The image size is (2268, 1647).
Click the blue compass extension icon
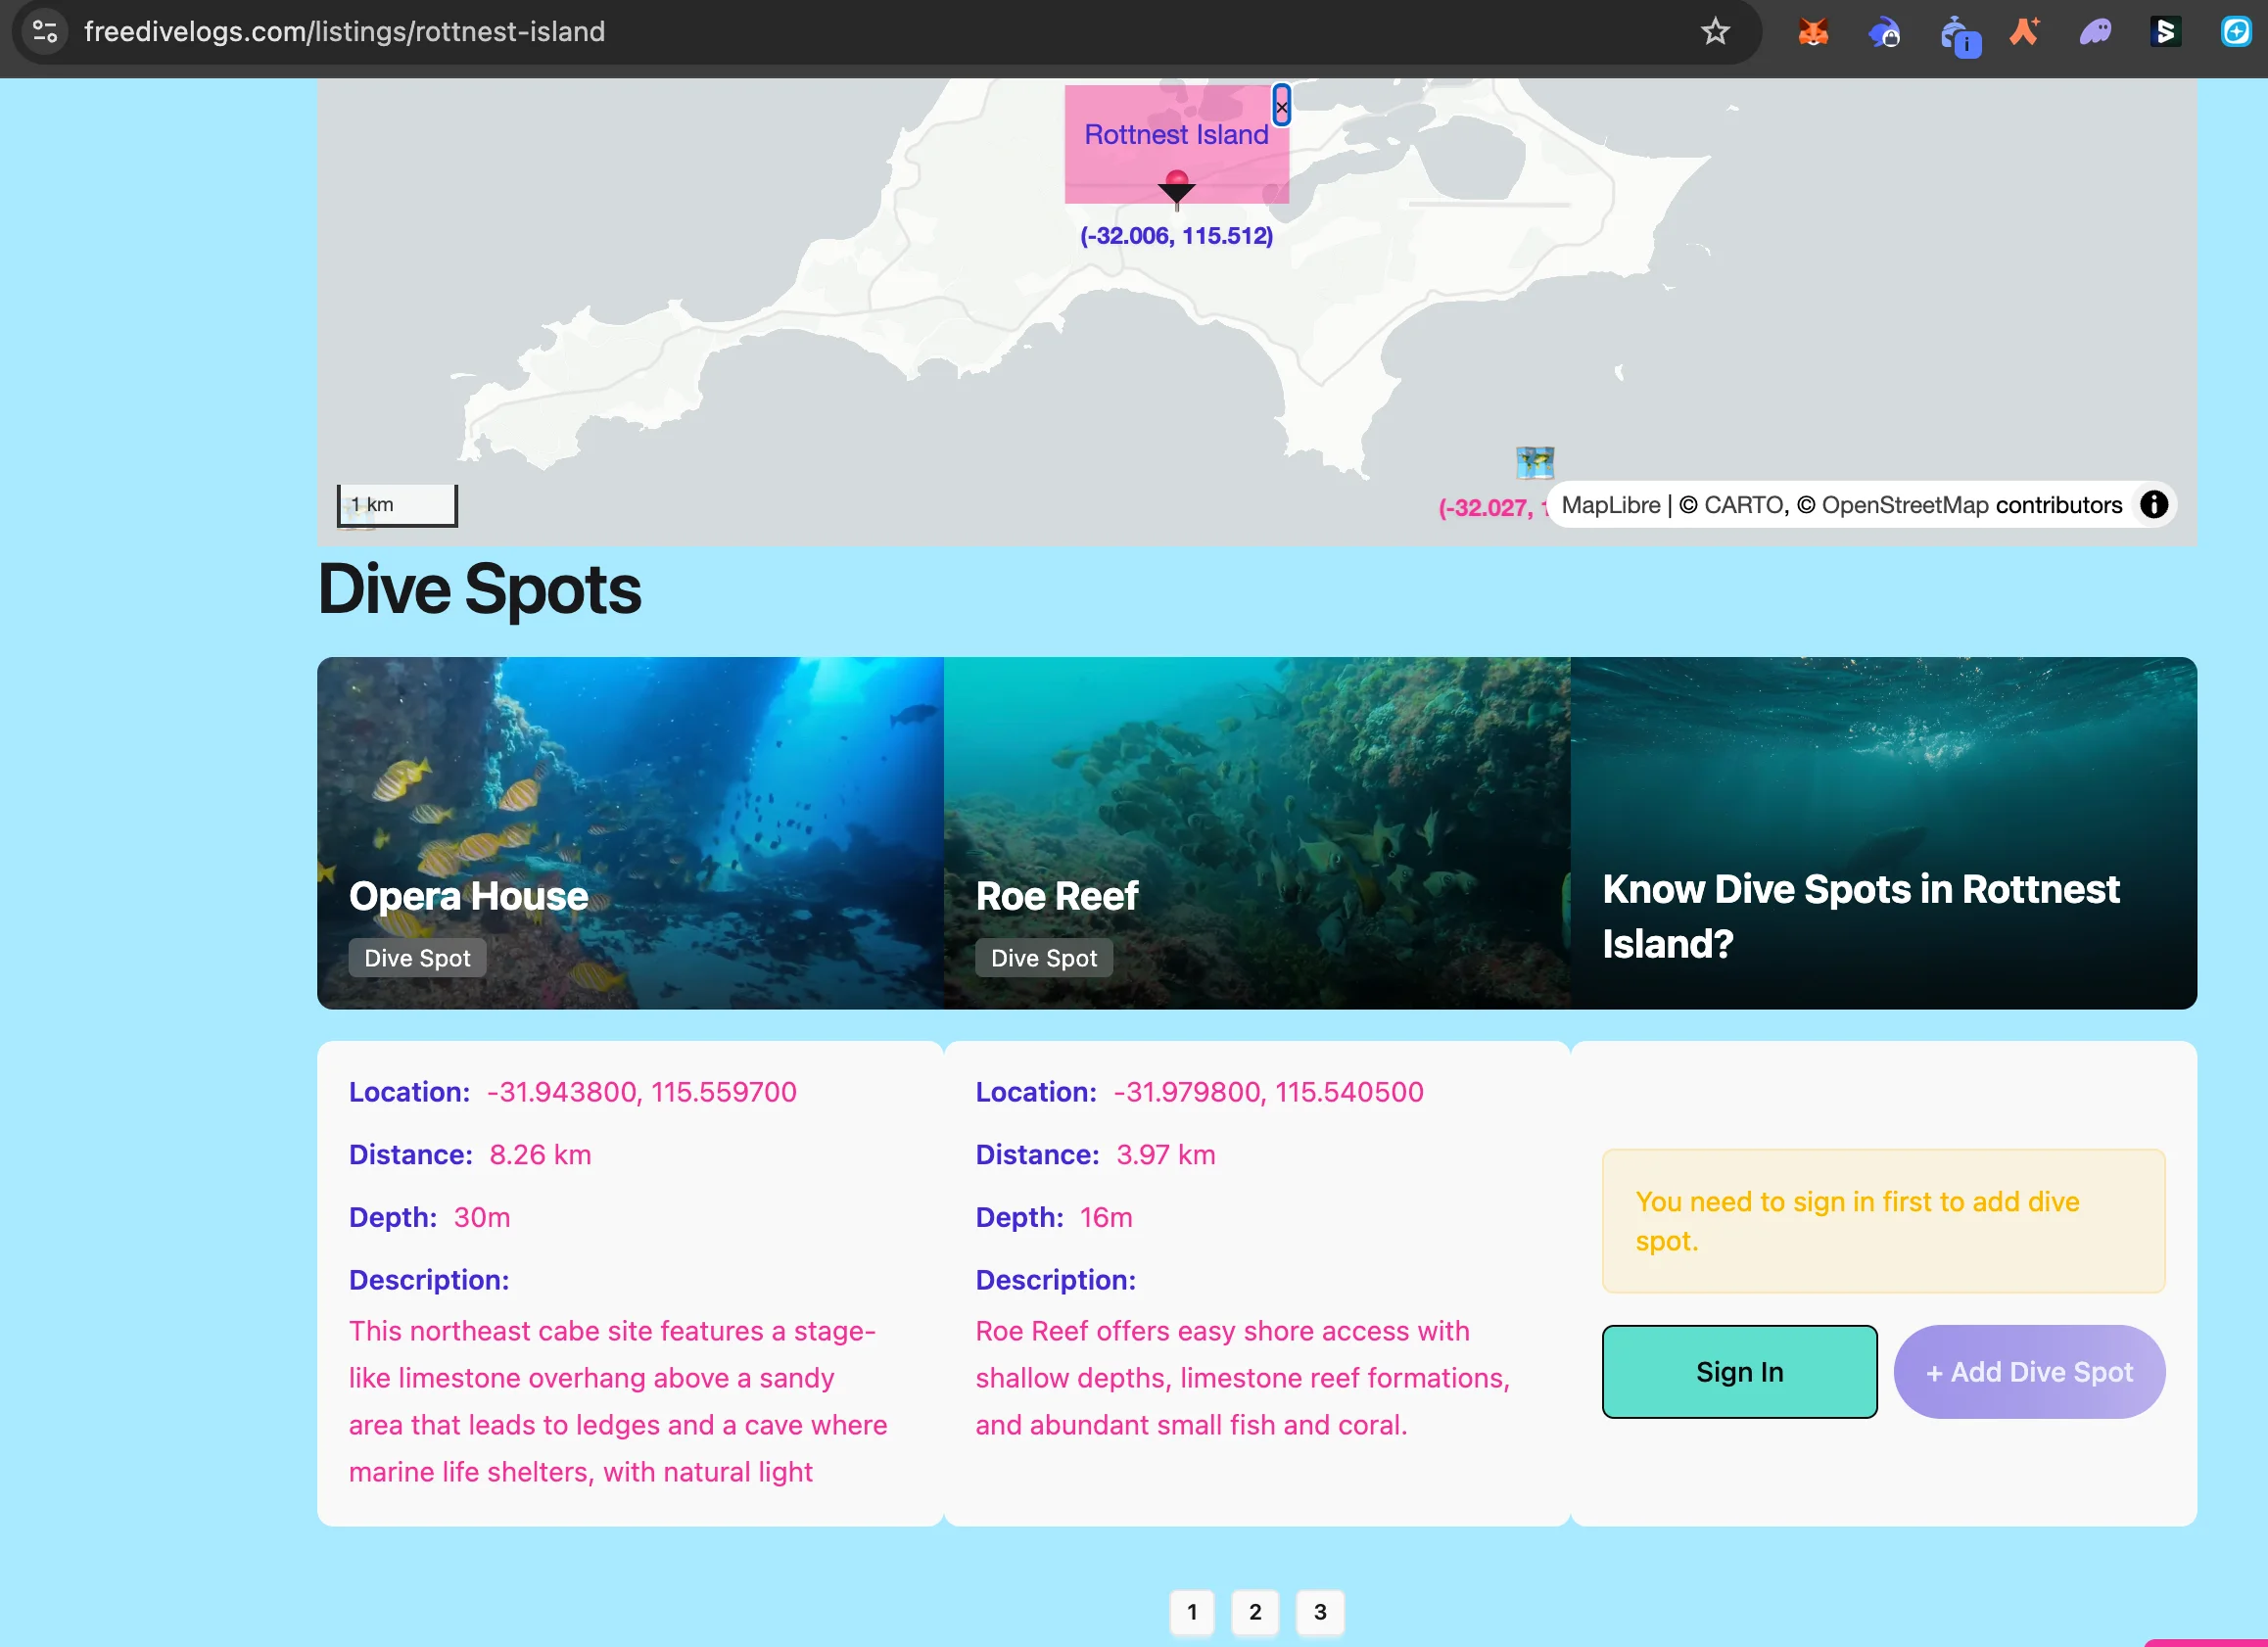(2236, 32)
